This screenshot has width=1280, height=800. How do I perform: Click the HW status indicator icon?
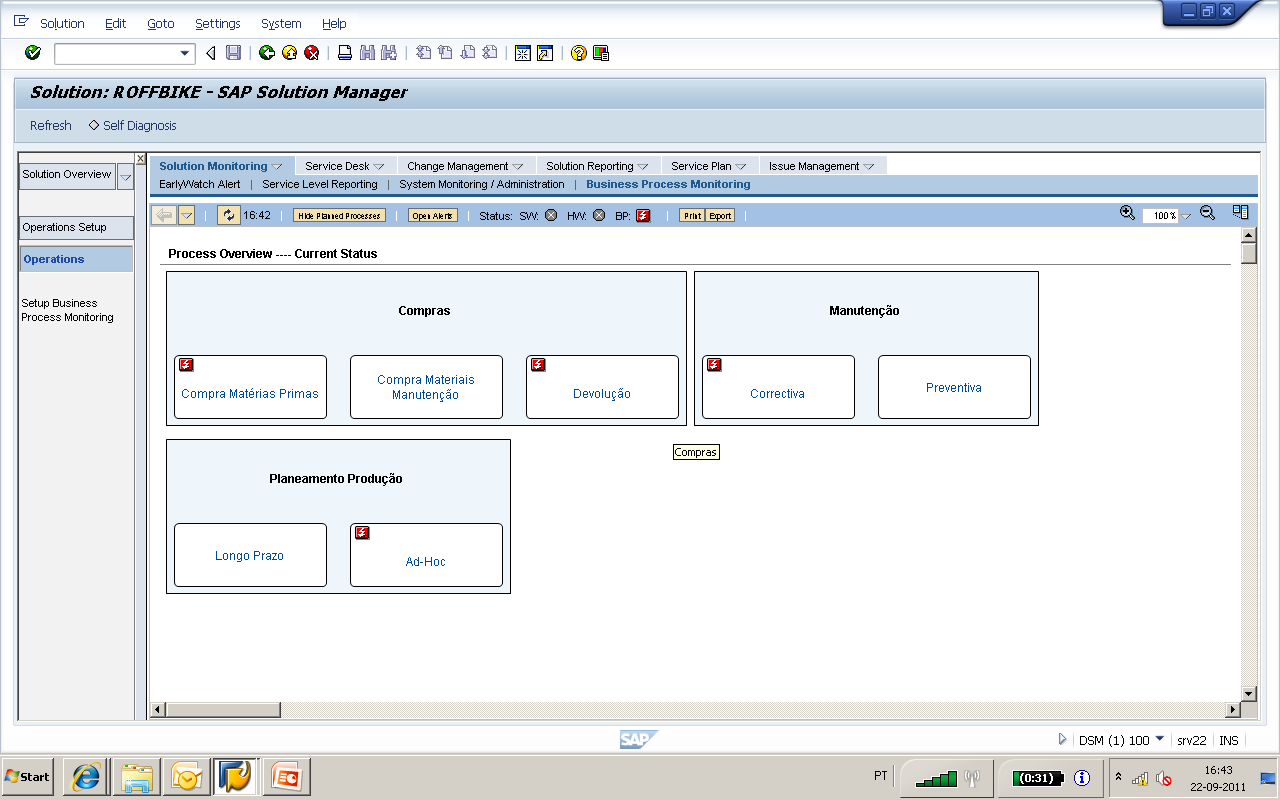pos(599,215)
